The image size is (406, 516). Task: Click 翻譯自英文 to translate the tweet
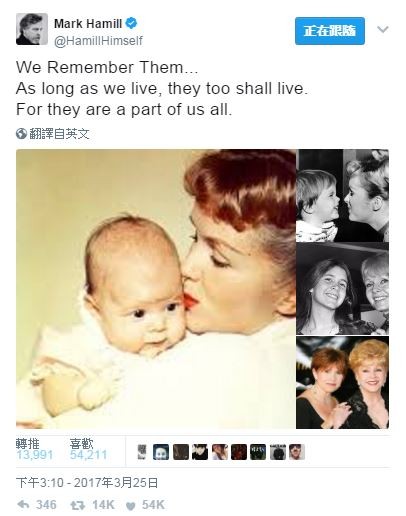click(x=59, y=134)
